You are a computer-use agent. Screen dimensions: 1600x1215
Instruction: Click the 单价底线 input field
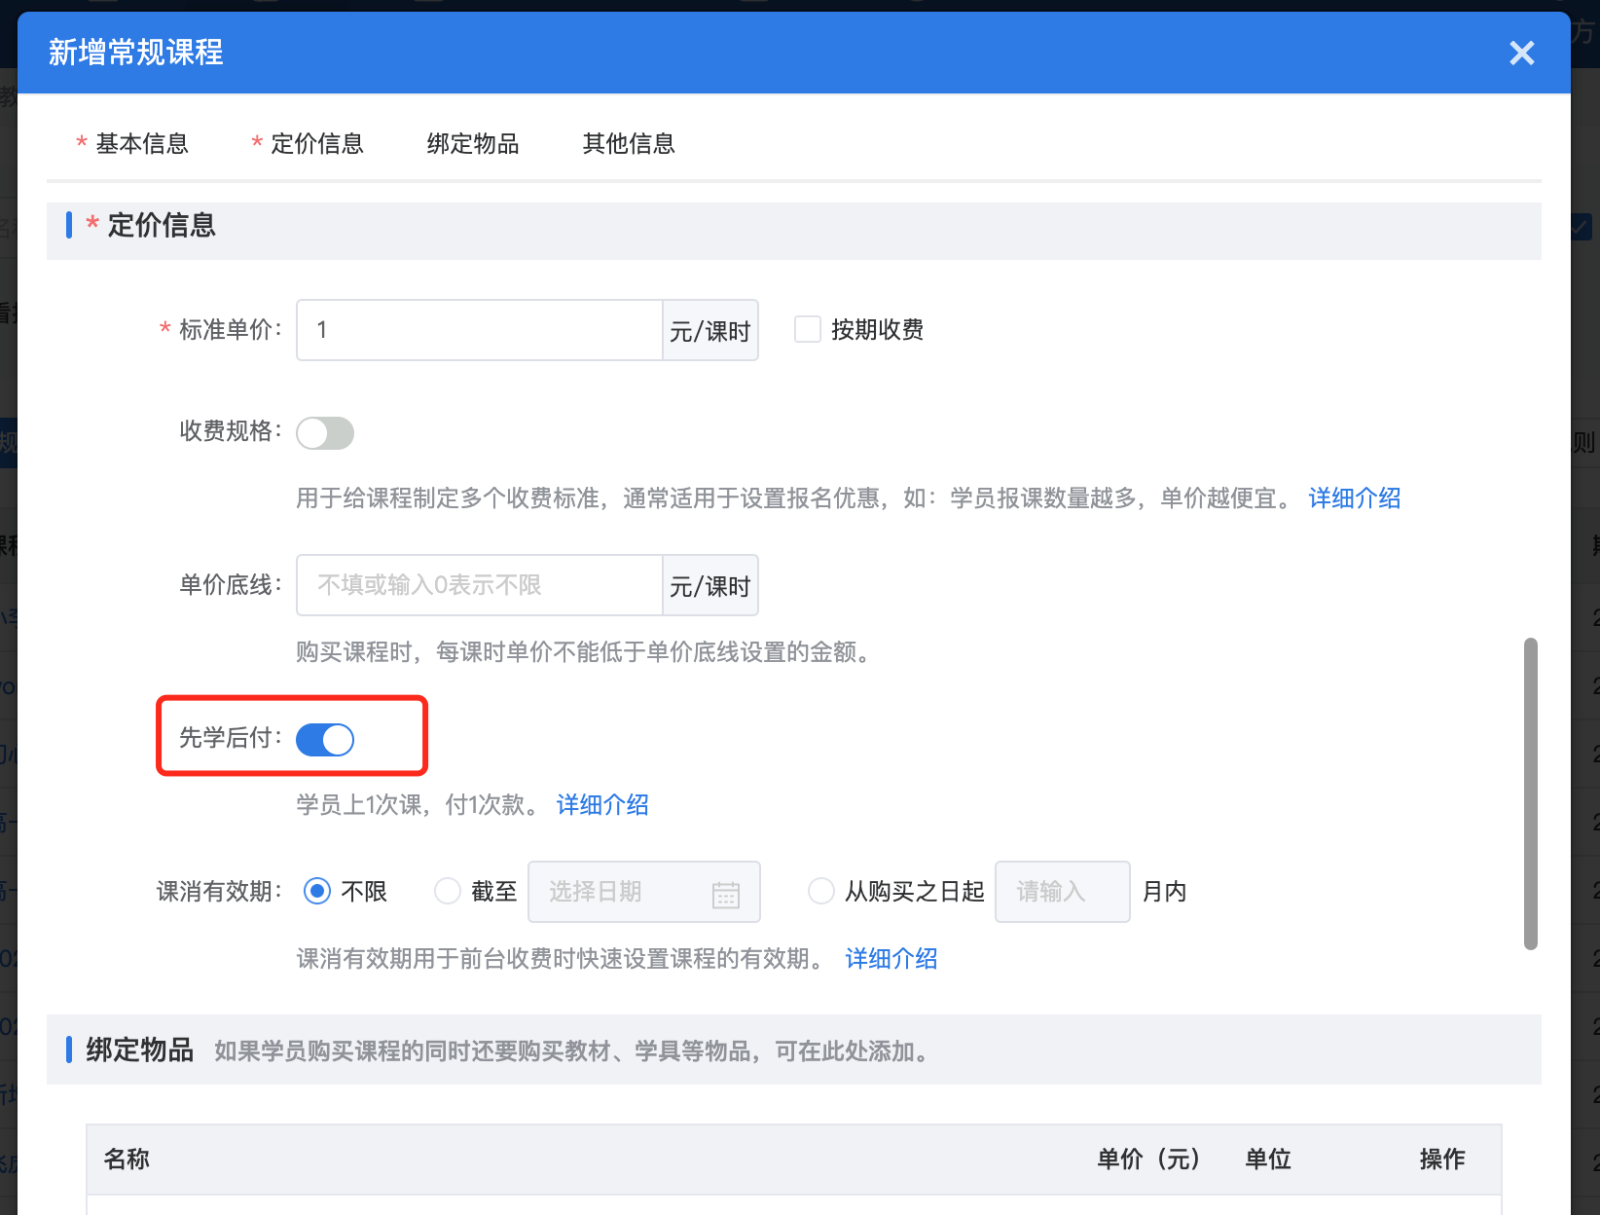point(479,585)
